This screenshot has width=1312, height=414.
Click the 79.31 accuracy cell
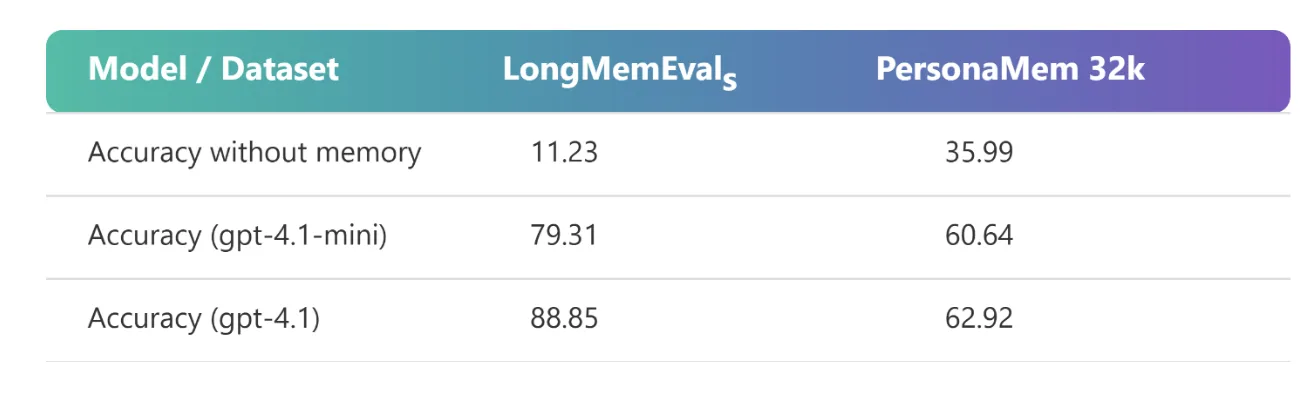coord(564,235)
